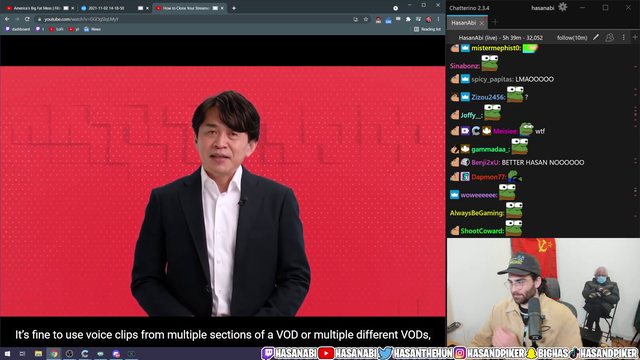
Task: Click username 'gammadaa_' in chat
Action: pos(490,149)
